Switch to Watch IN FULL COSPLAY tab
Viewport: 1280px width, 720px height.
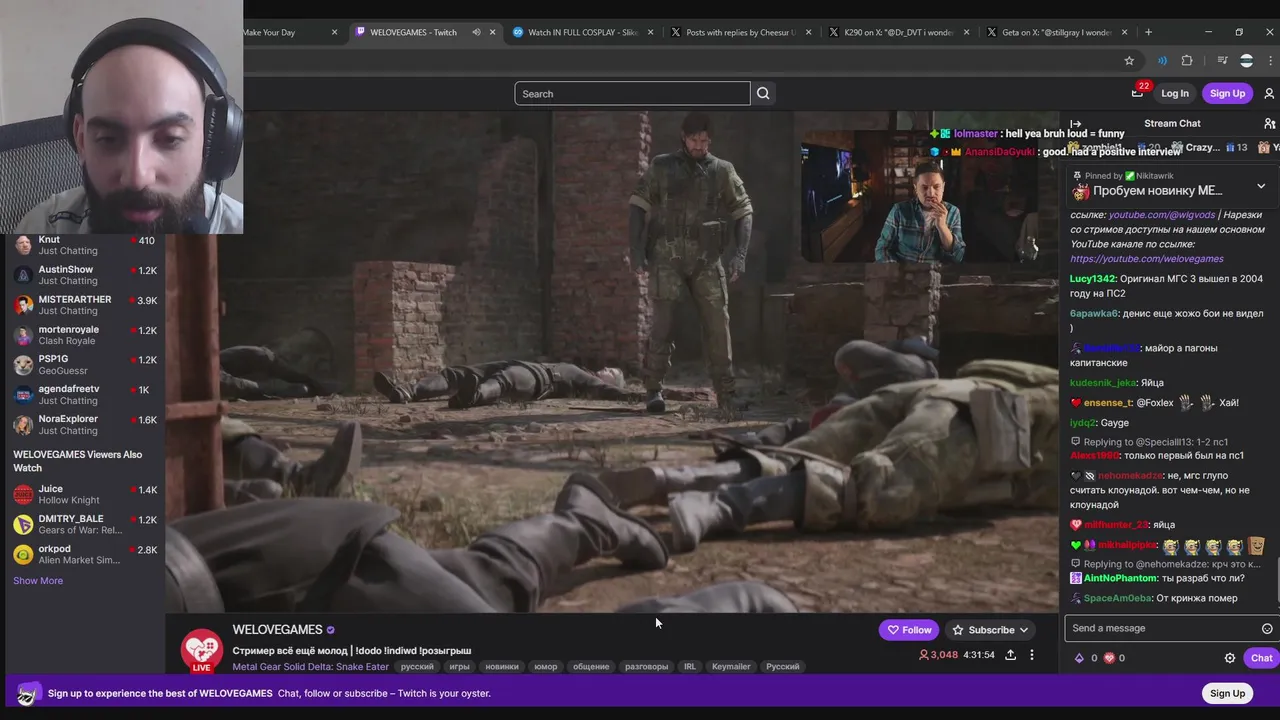(x=583, y=32)
